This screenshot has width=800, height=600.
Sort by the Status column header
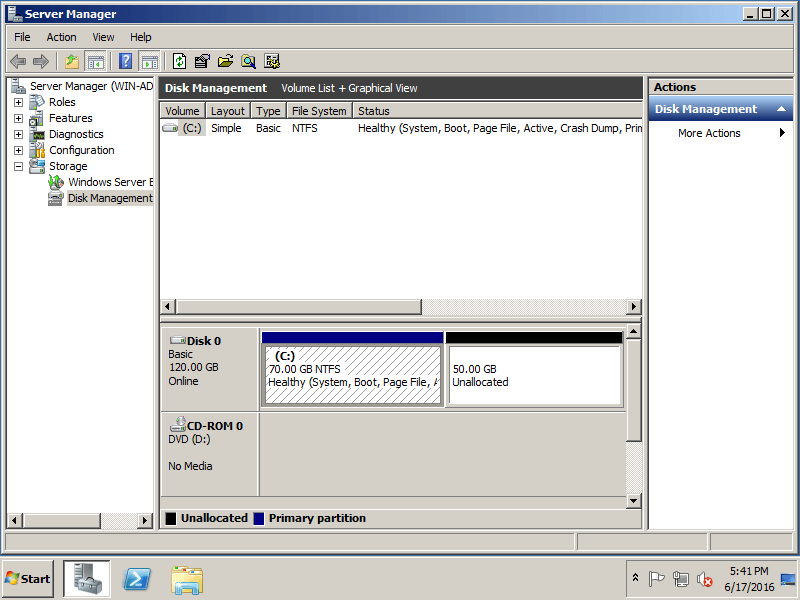(x=497, y=111)
